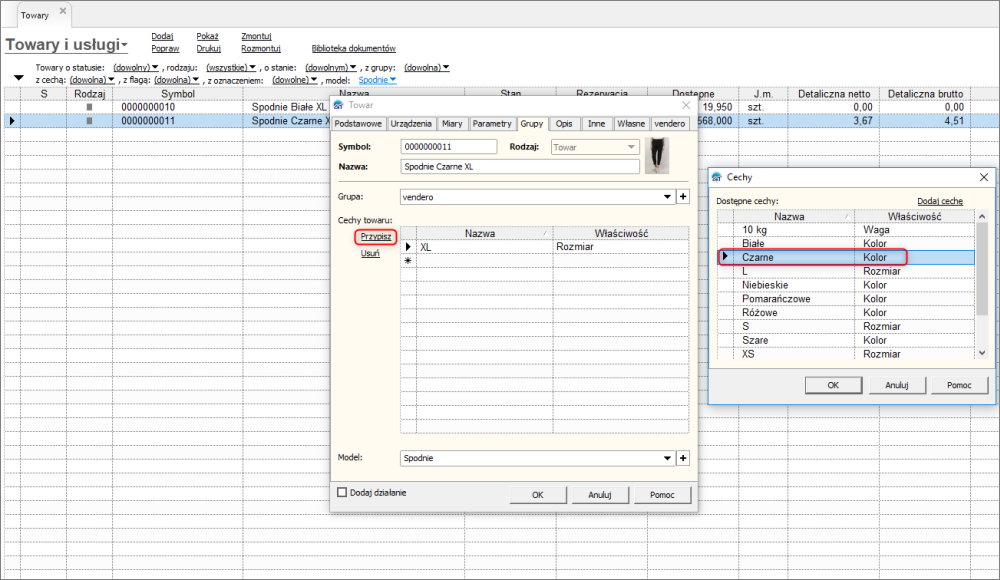The image size is (1000, 580).
Task: Switch to the Podstawowe tab
Action: (x=358, y=124)
